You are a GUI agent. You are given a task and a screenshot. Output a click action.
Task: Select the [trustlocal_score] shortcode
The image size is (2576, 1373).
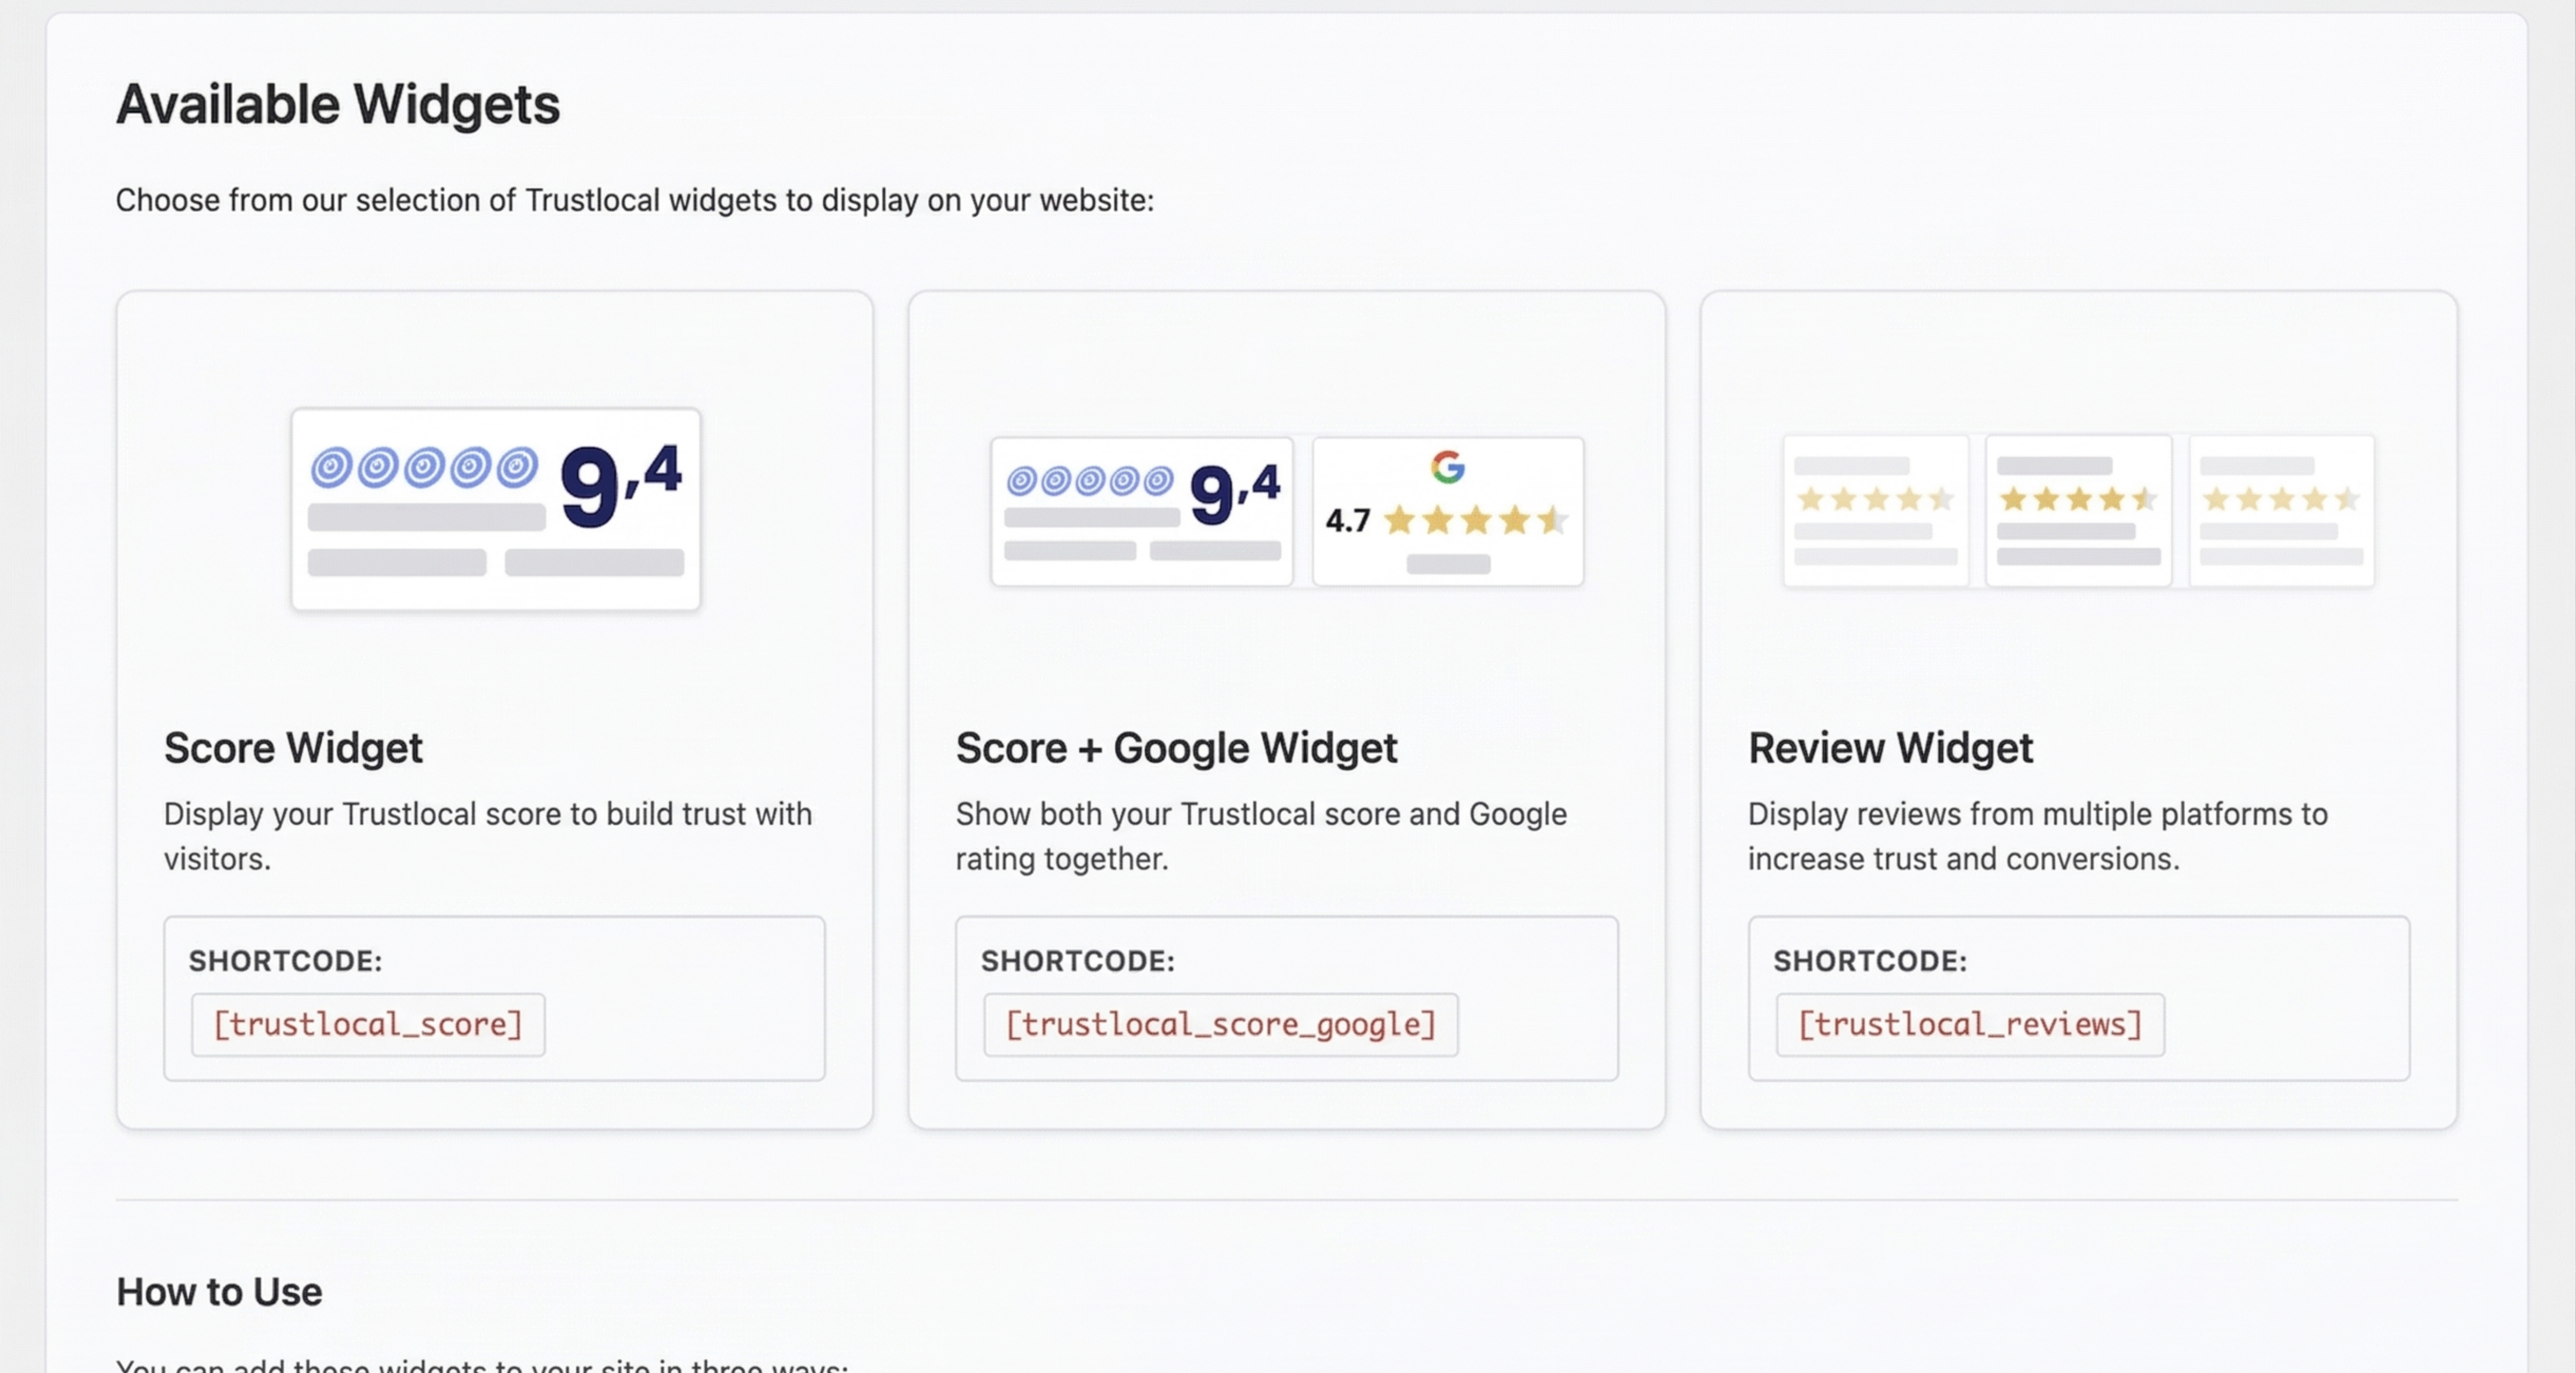pos(368,1024)
